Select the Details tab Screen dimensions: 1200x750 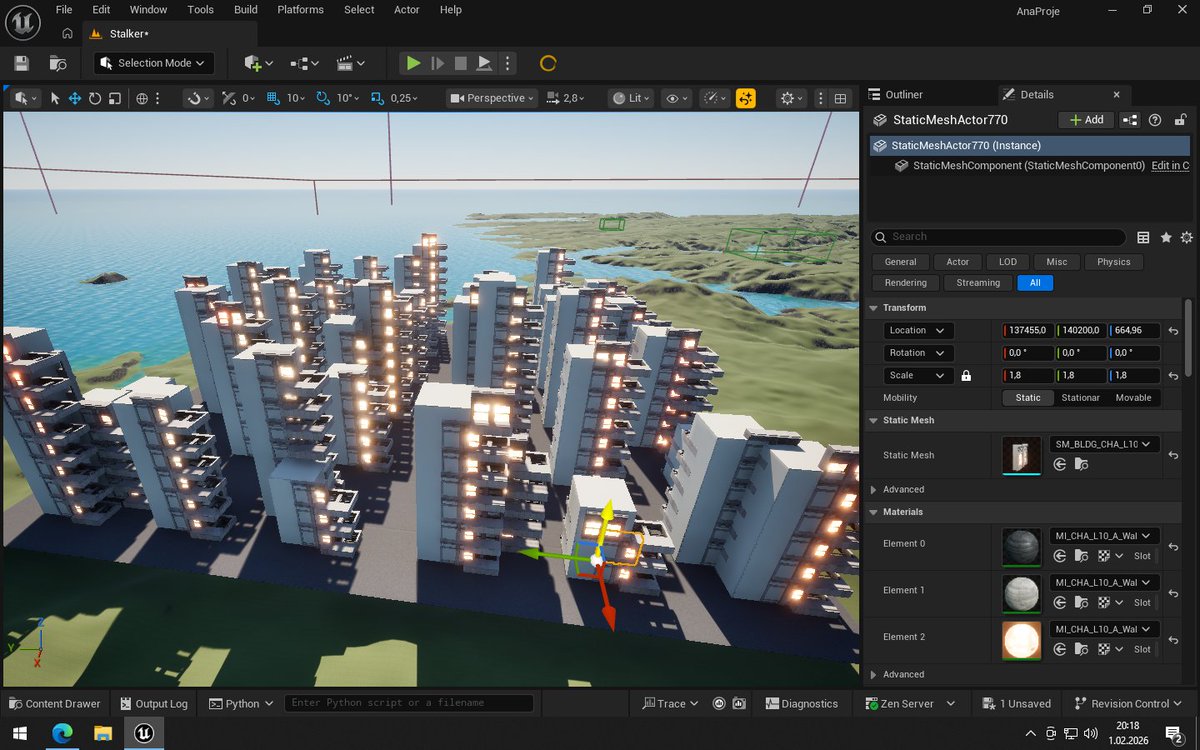(1036, 94)
